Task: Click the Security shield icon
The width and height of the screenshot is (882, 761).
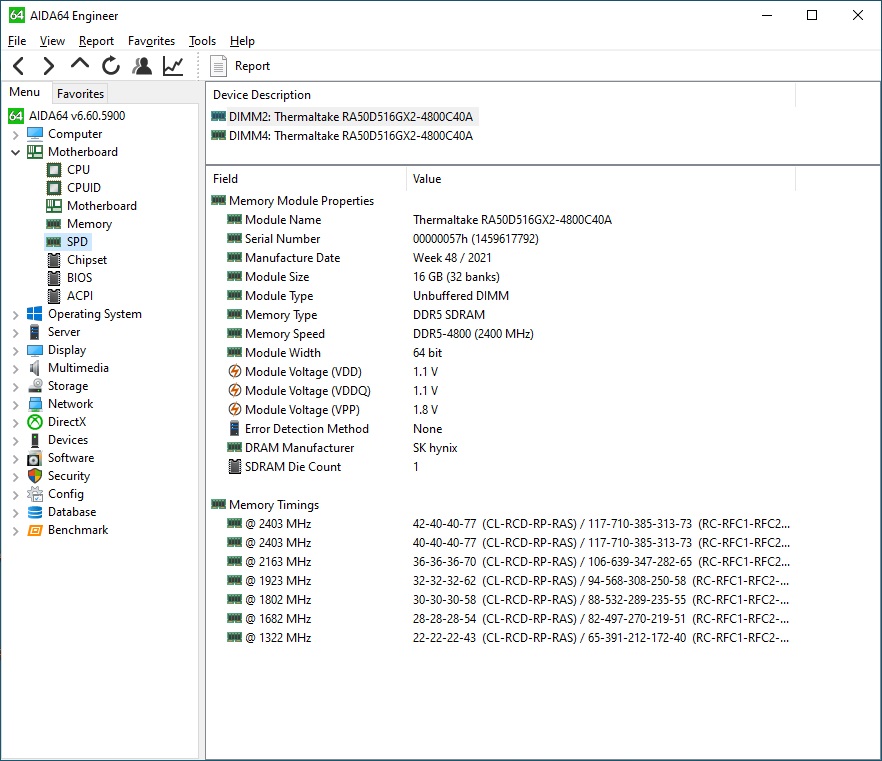Action: point(35,476)
